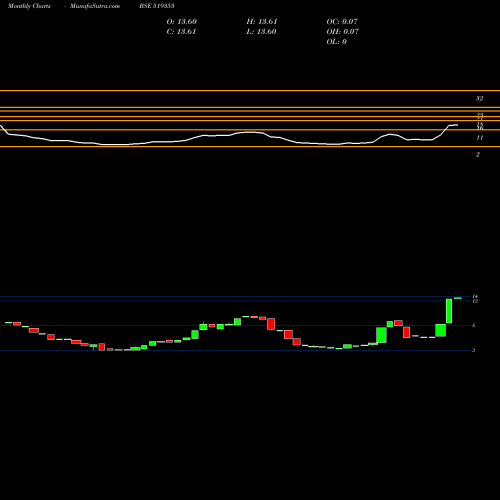Click the "OC: 0.07" value
Viewport: 500px width, 500px height.
342,22
